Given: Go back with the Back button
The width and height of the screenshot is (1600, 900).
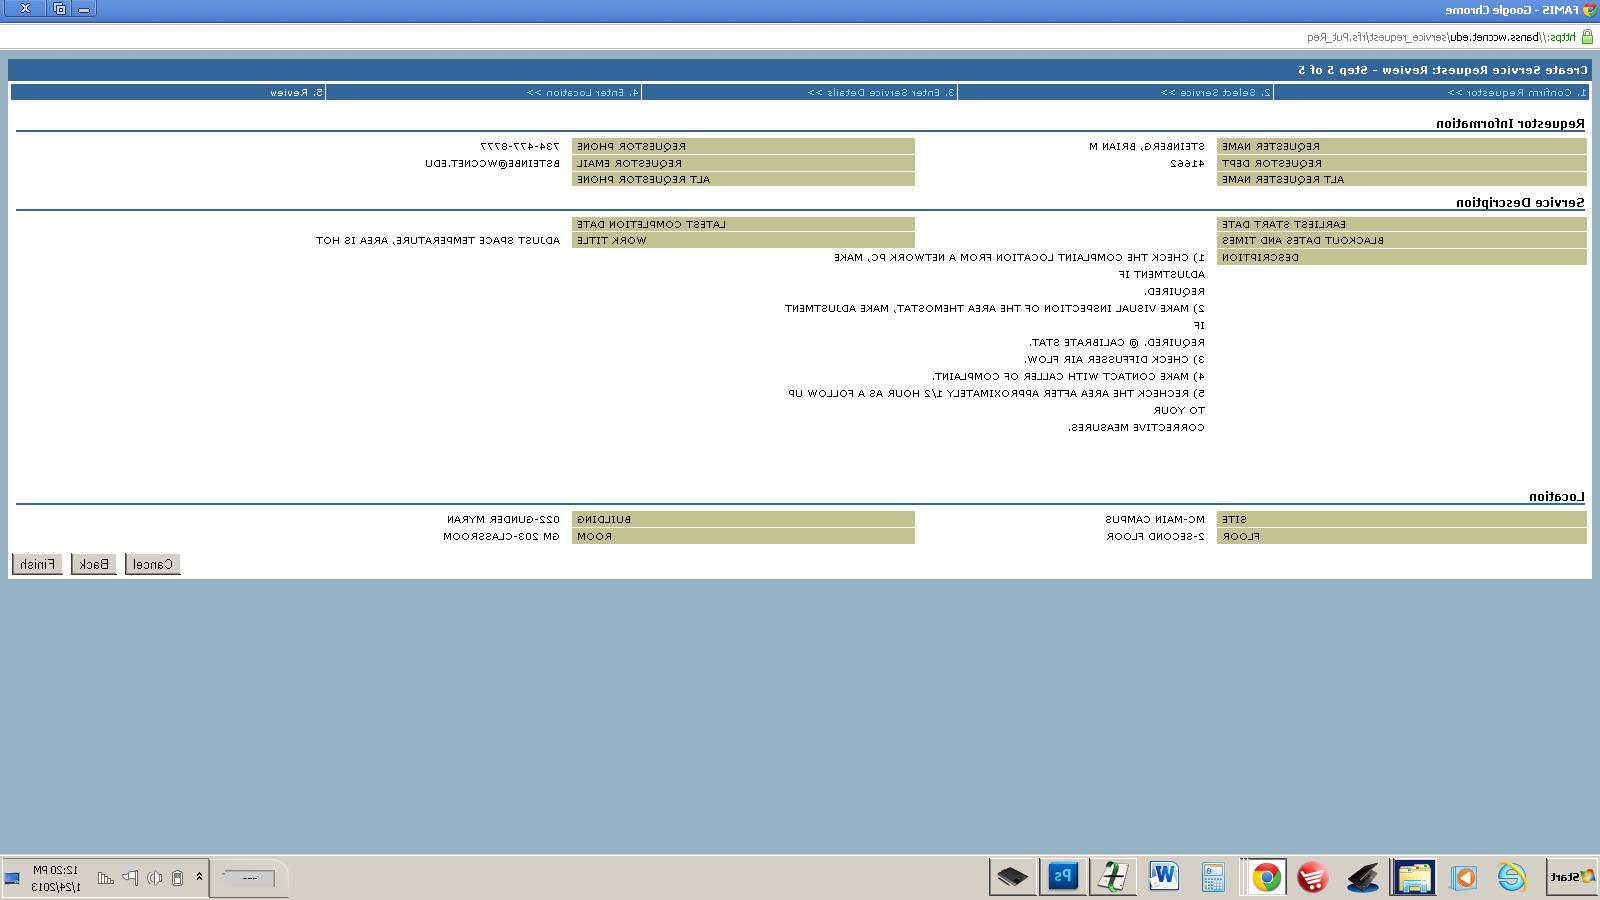Looking at the screenshot, I should [x=94, y=564].
